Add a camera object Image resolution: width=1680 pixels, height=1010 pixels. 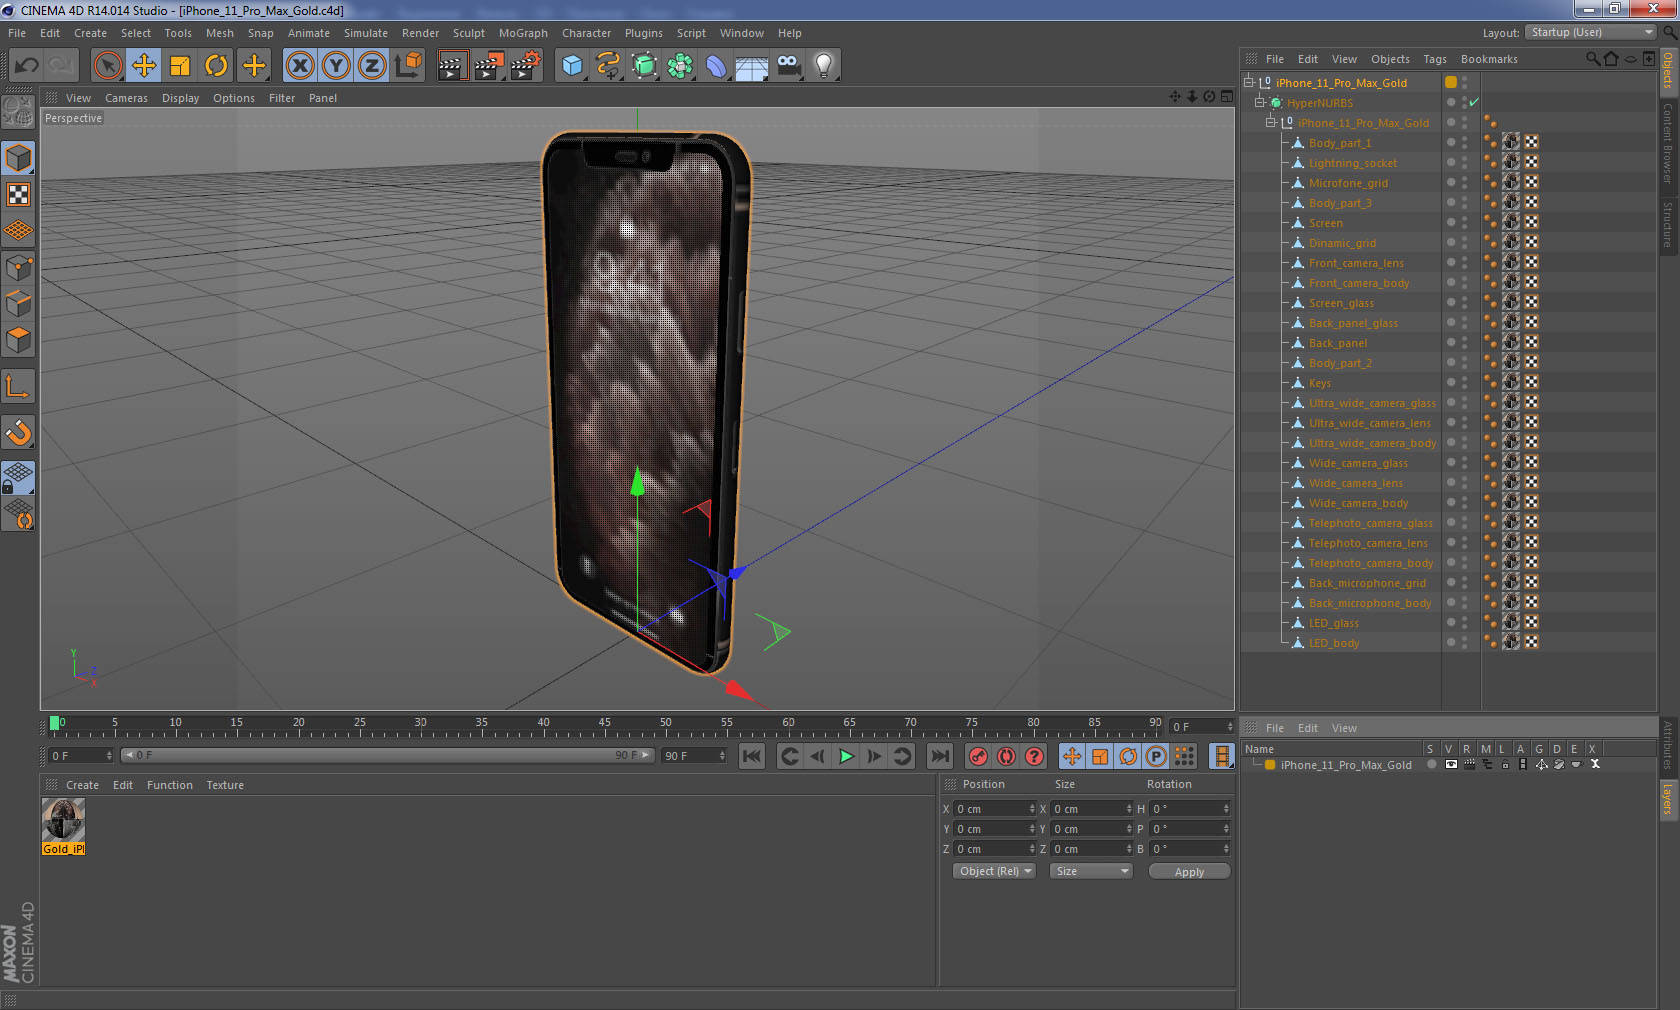click(788, 66)
